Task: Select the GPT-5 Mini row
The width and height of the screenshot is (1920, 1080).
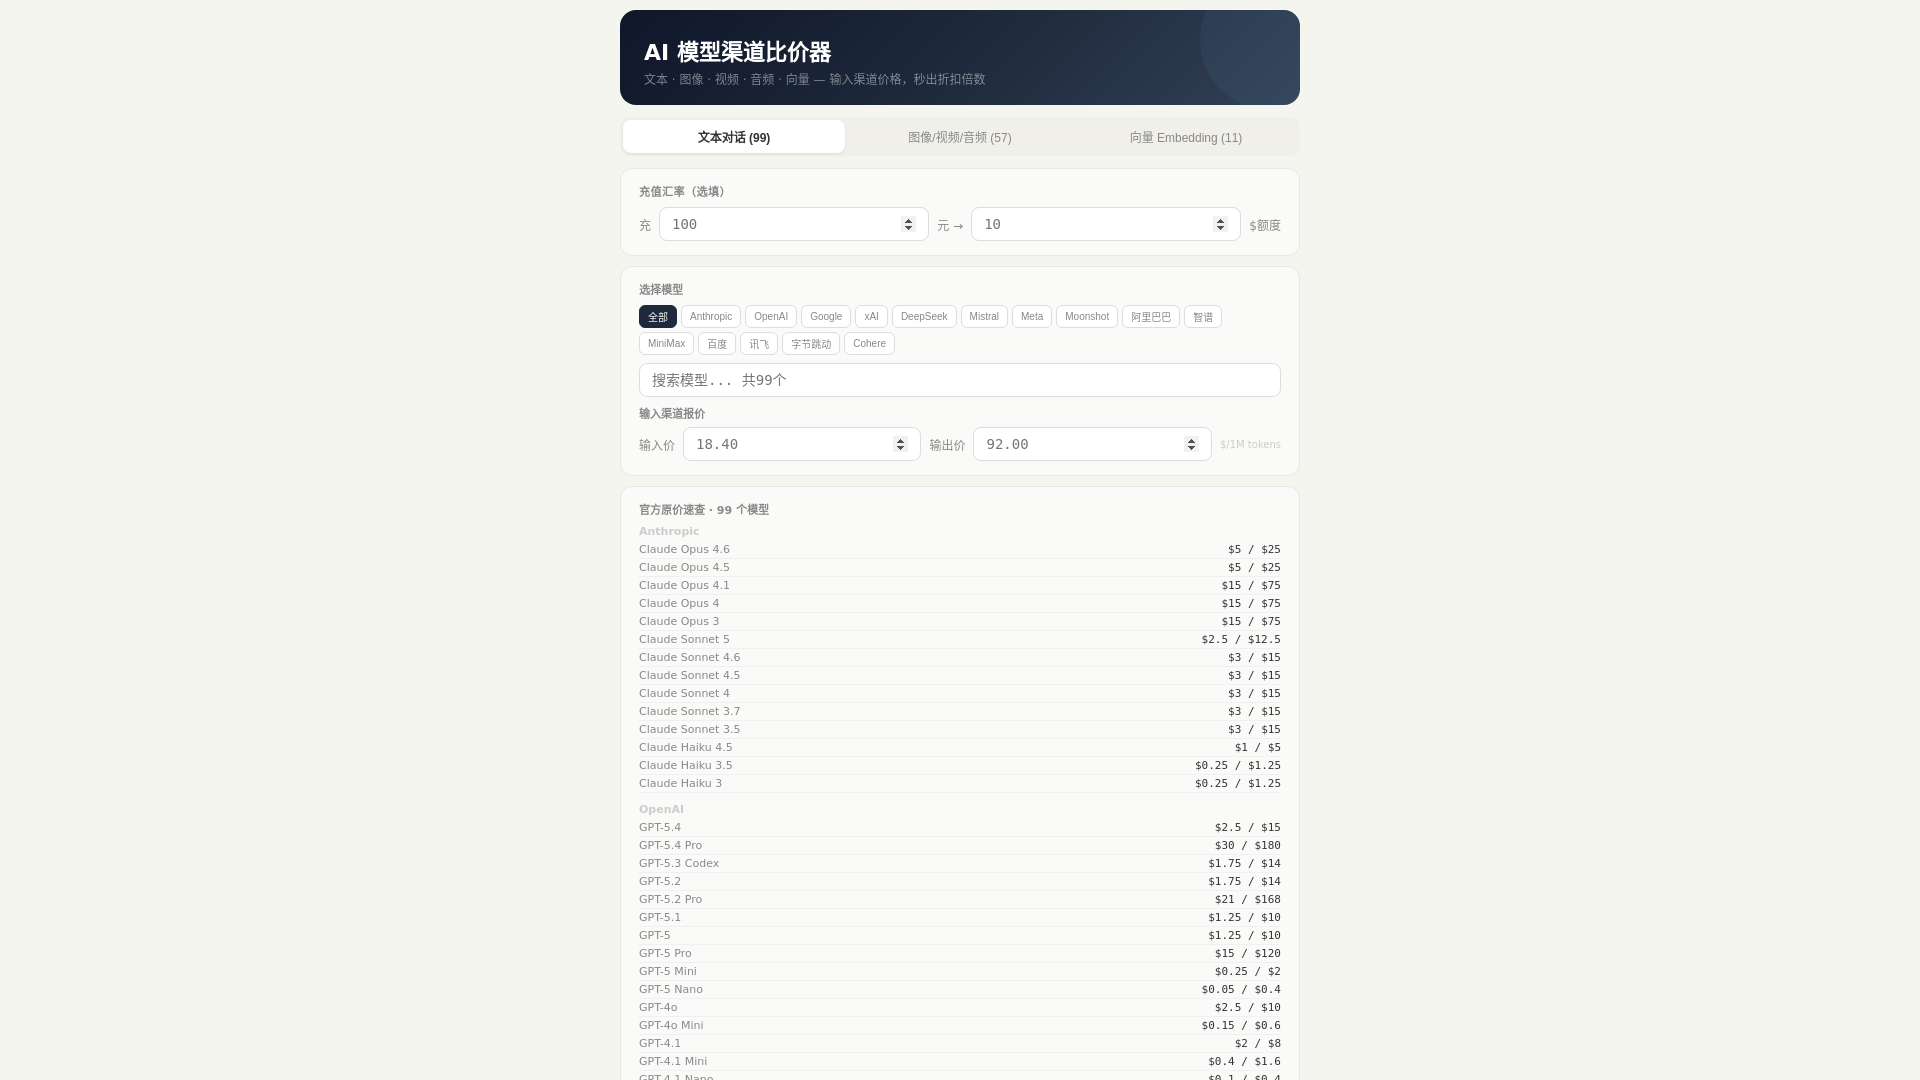Action: (x=960, y=972)
